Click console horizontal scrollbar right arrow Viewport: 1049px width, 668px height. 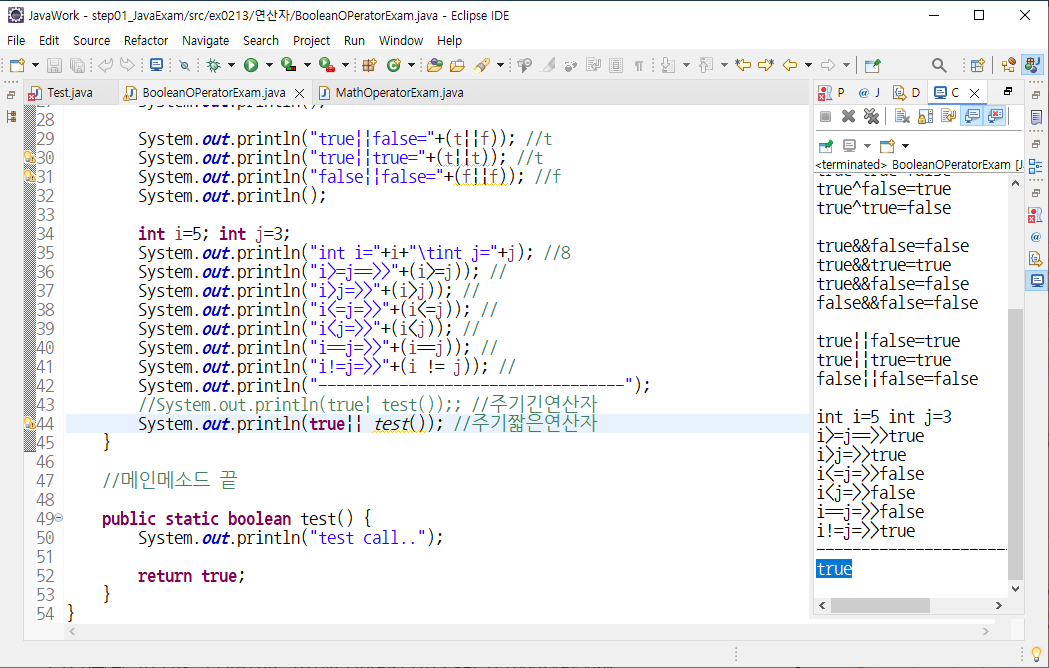tap(999, 605)
